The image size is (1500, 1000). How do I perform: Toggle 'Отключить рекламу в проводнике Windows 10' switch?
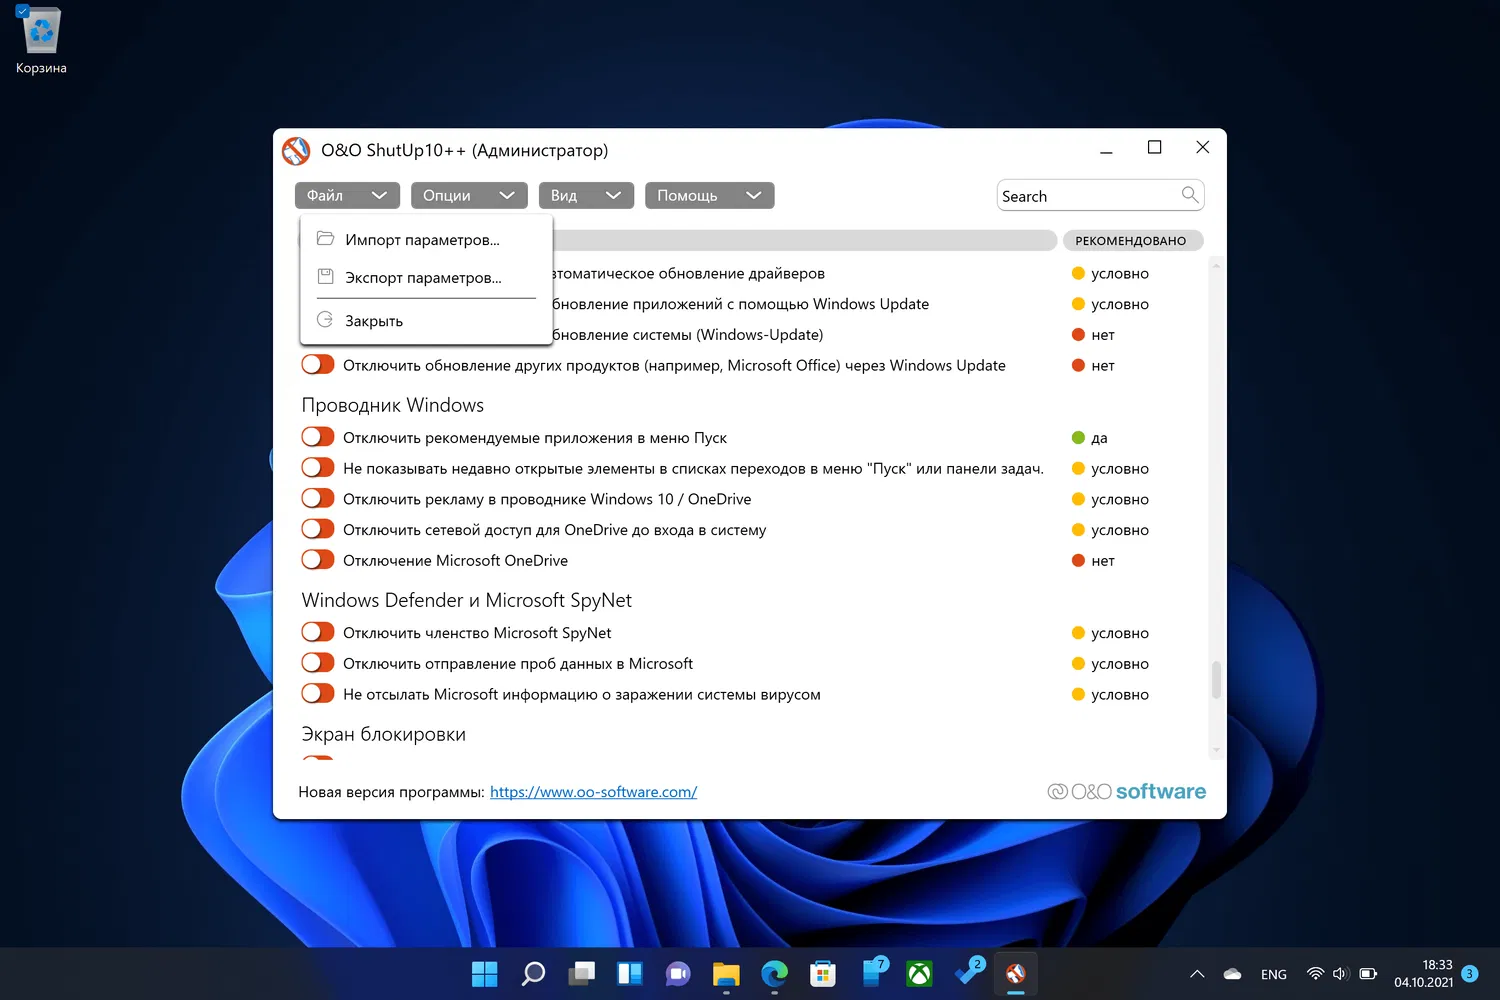(318, 499)
